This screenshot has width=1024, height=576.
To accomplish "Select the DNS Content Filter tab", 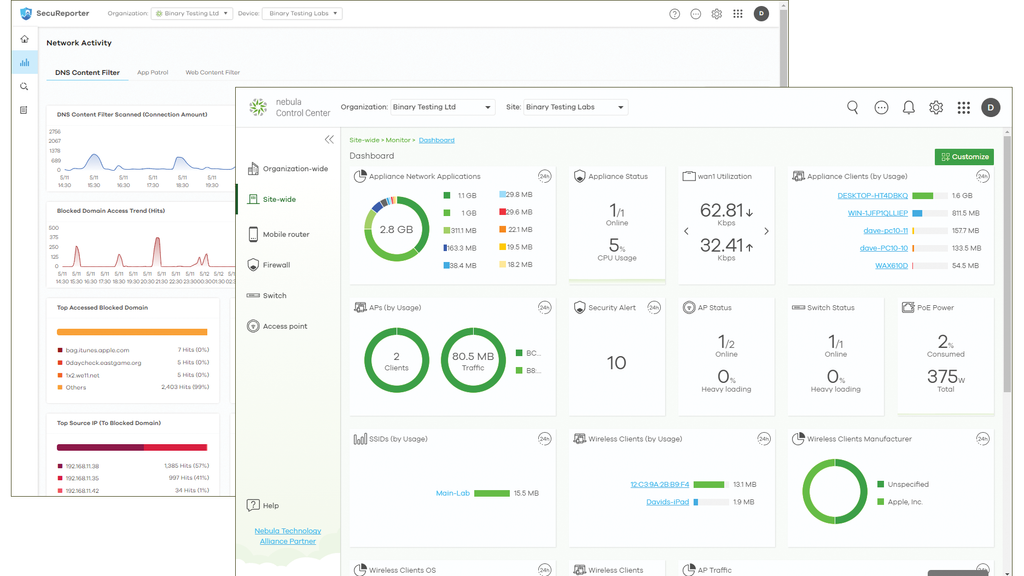I will 88,72.
